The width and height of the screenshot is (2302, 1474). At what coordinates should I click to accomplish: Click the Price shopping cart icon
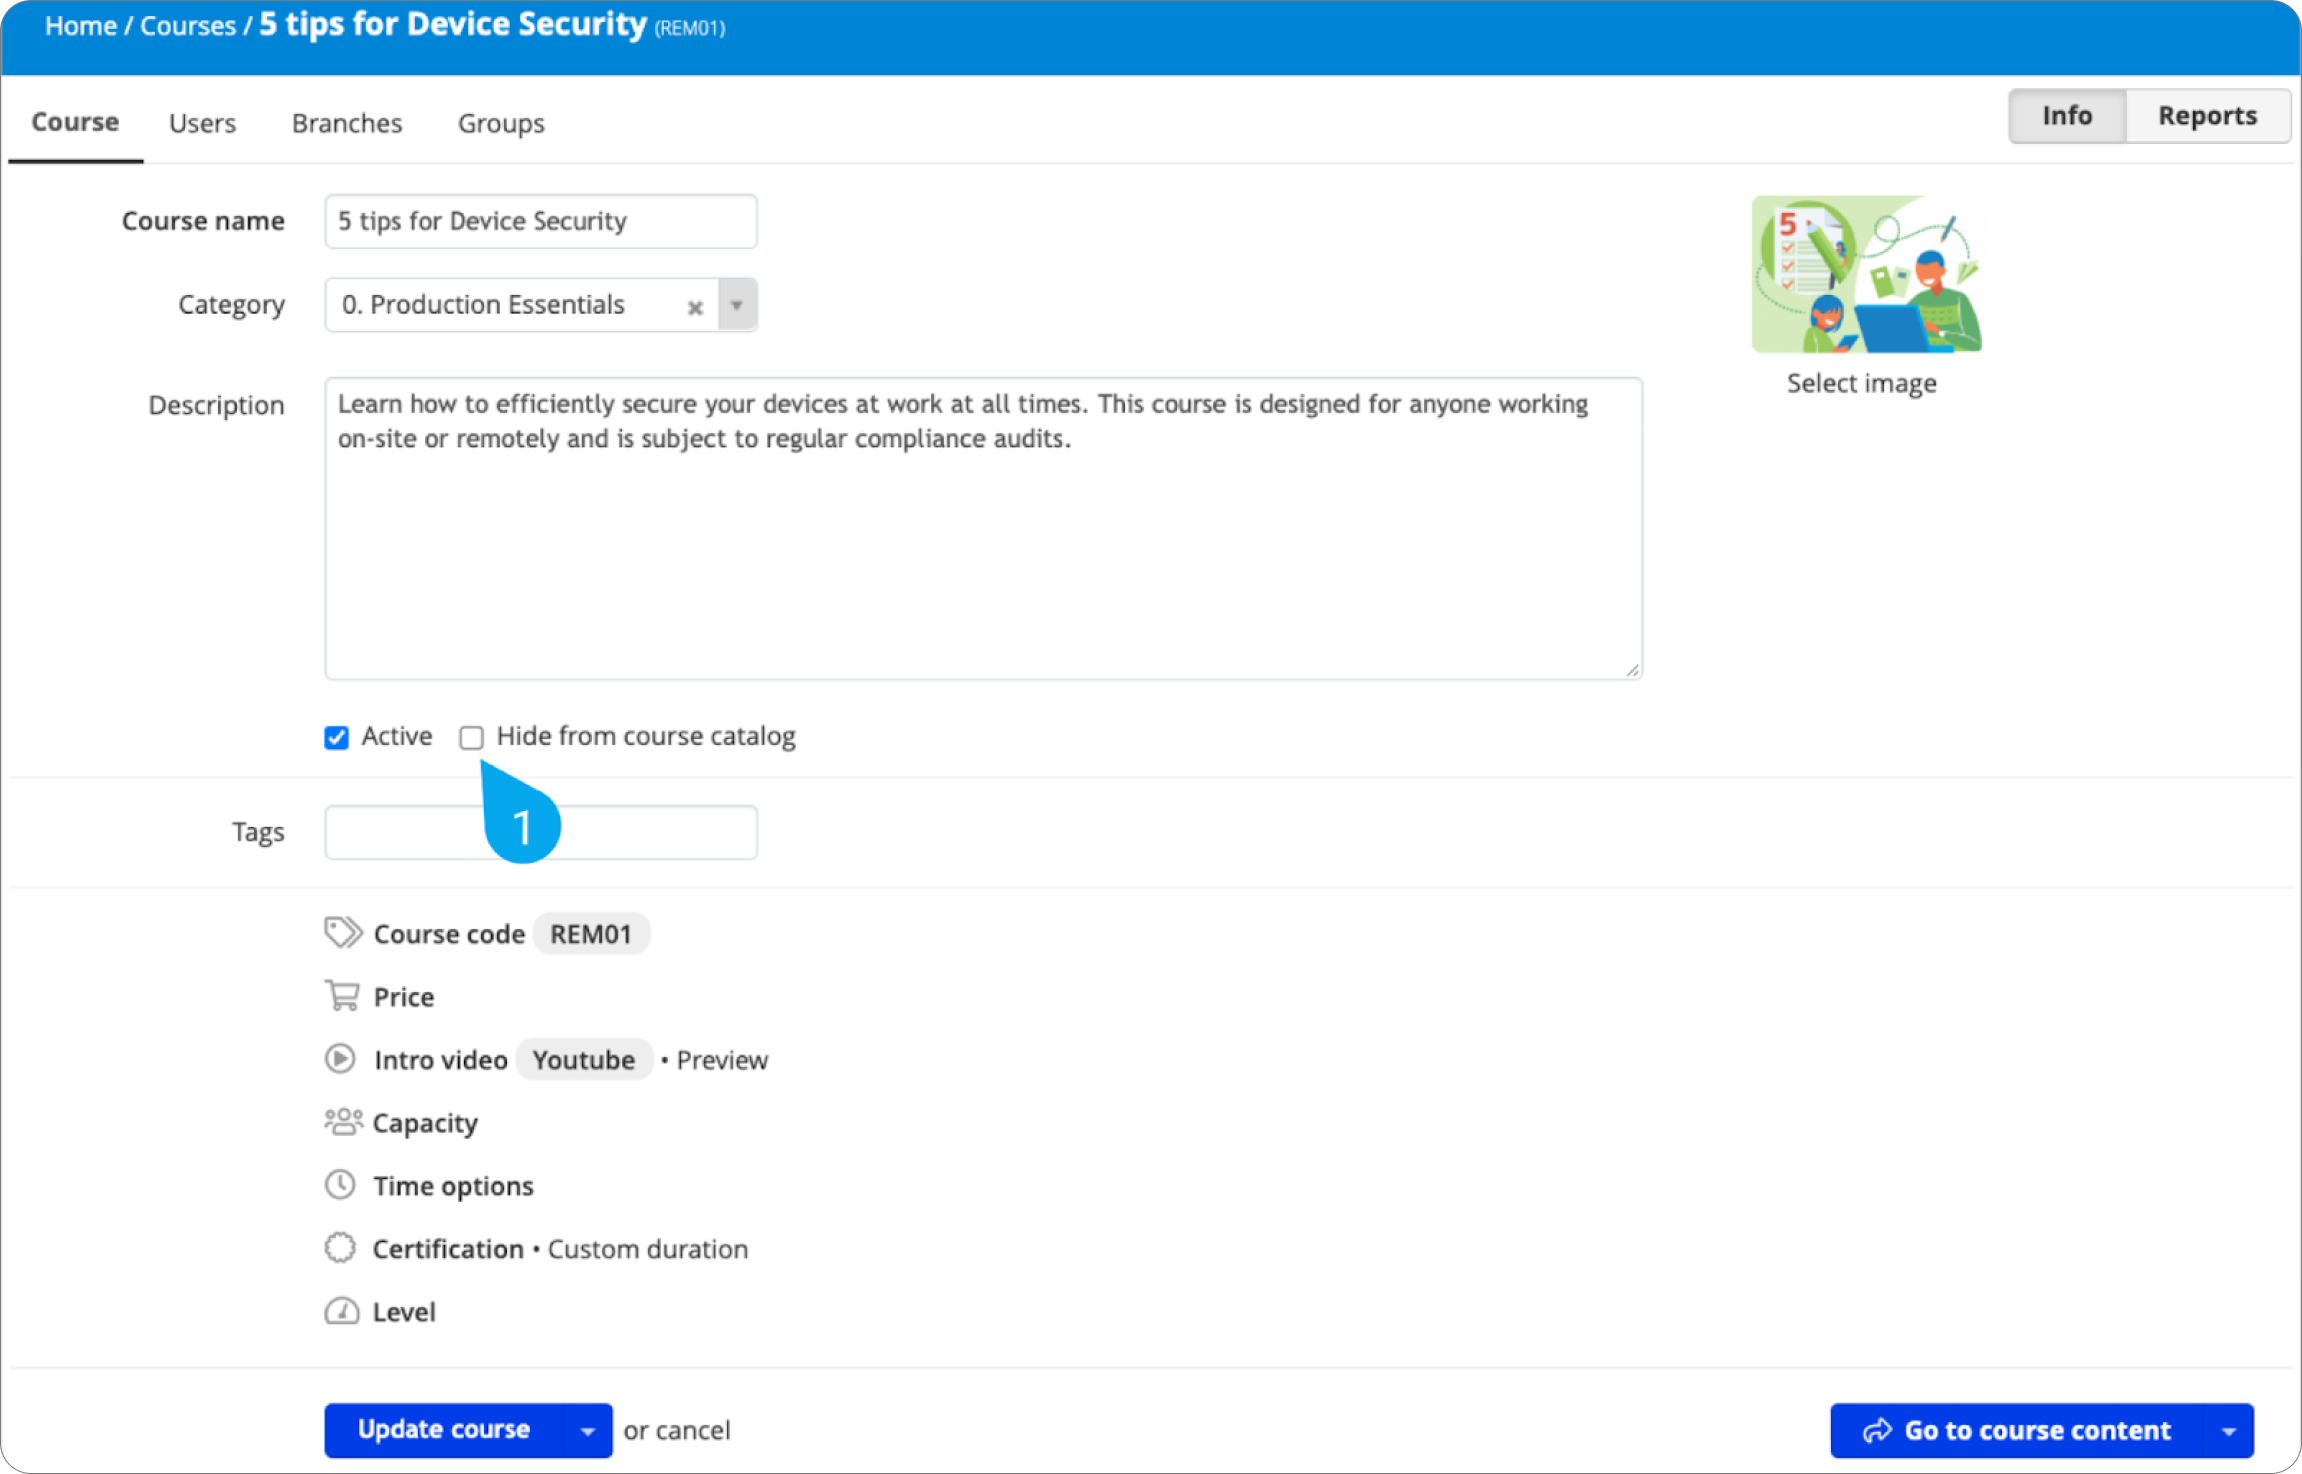342,996
